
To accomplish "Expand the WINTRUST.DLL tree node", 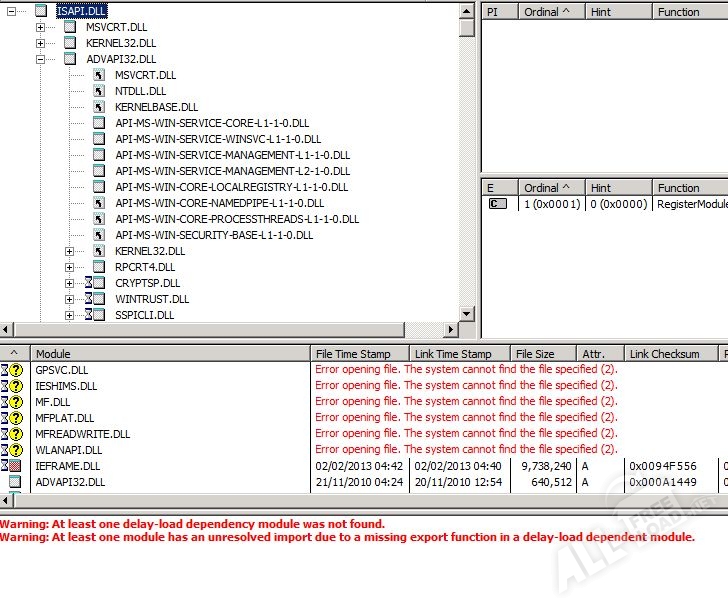I will 69,299.
